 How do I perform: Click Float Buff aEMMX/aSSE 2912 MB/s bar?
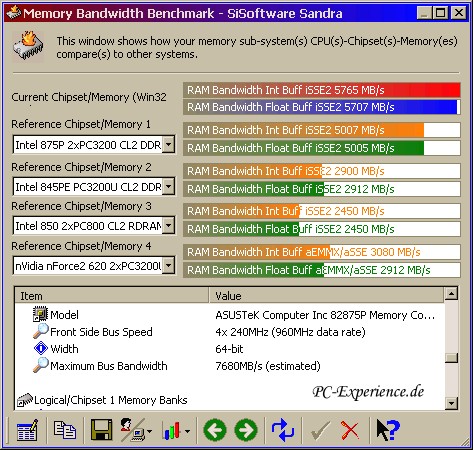322,270
